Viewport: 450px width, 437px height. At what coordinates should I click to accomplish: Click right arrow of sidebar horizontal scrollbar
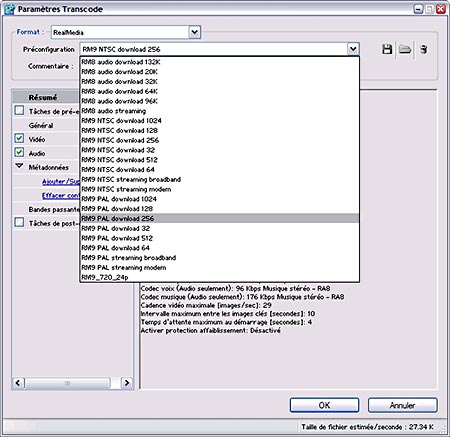(126, 383)
